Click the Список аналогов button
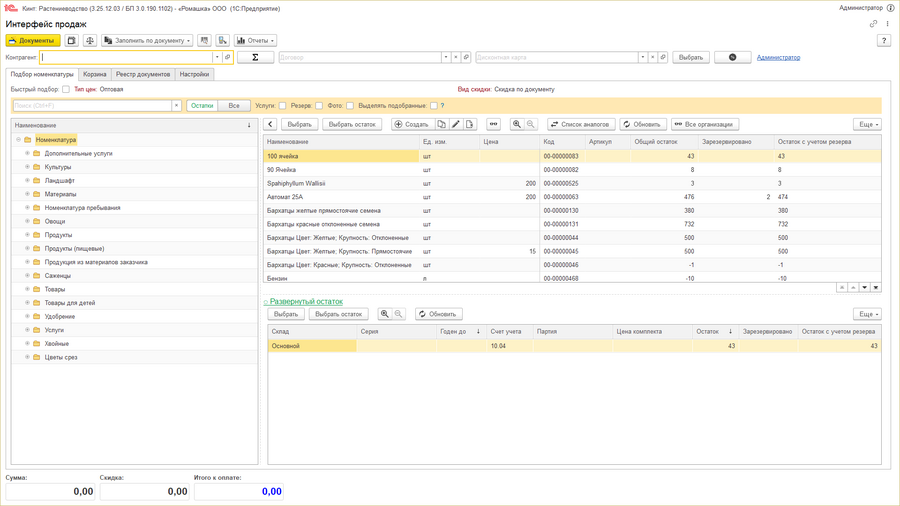 [x=581, y=125]
